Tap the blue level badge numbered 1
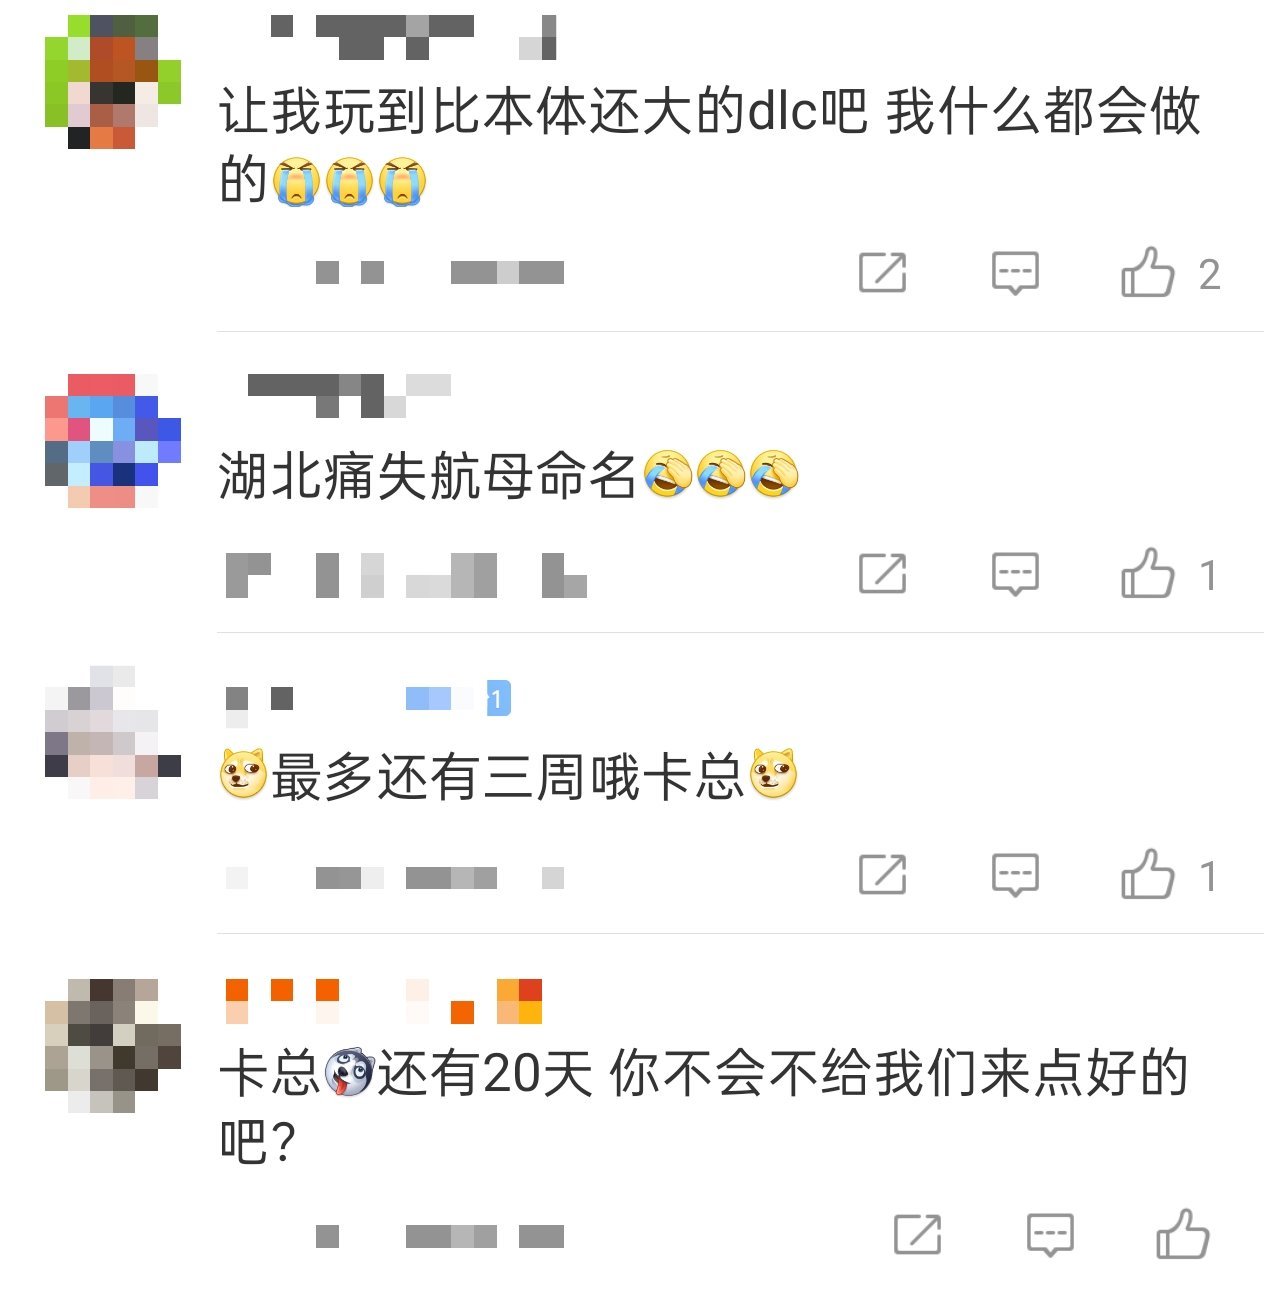 [x=498, y=698]
